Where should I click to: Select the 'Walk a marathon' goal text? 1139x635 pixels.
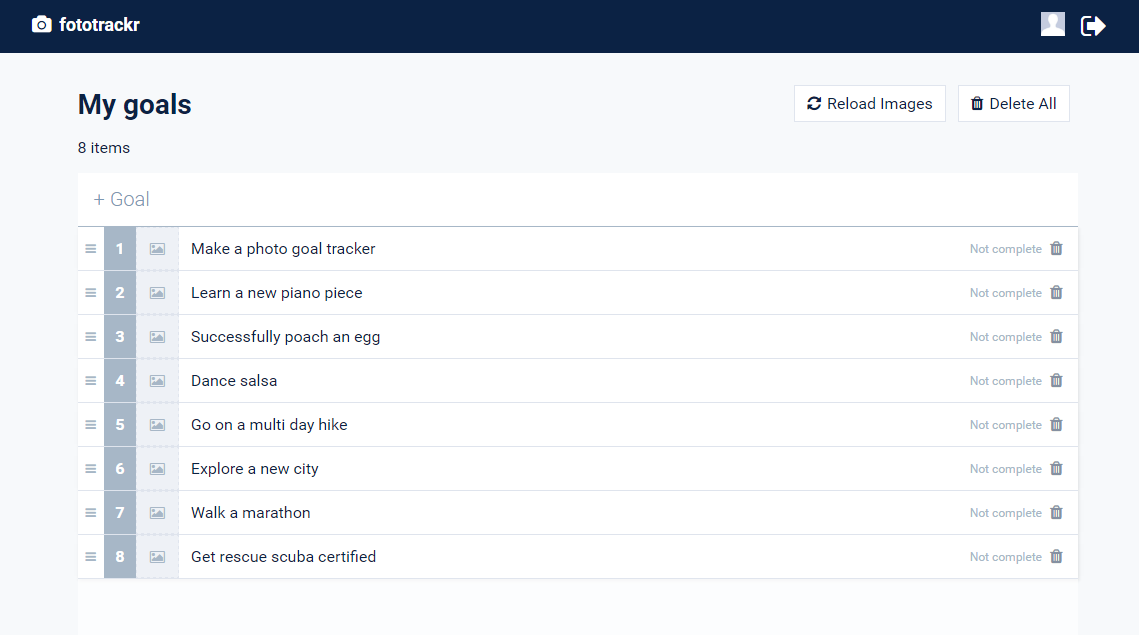(251, 513)
